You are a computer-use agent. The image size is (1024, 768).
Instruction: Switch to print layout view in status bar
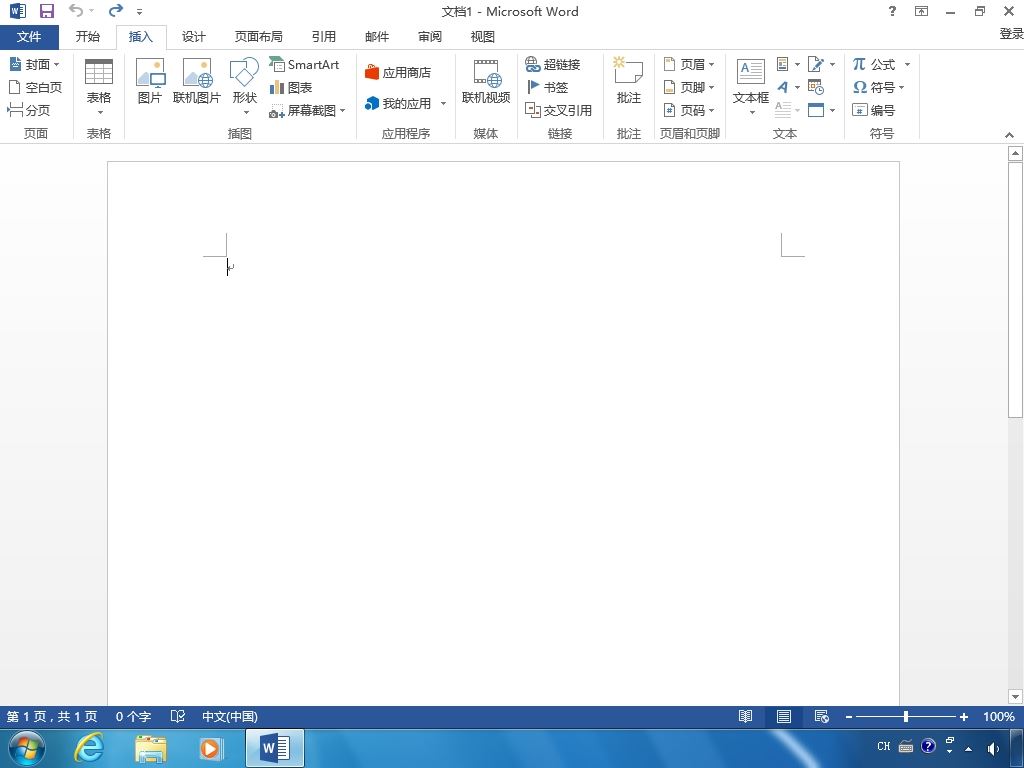(x=784, y=716)
